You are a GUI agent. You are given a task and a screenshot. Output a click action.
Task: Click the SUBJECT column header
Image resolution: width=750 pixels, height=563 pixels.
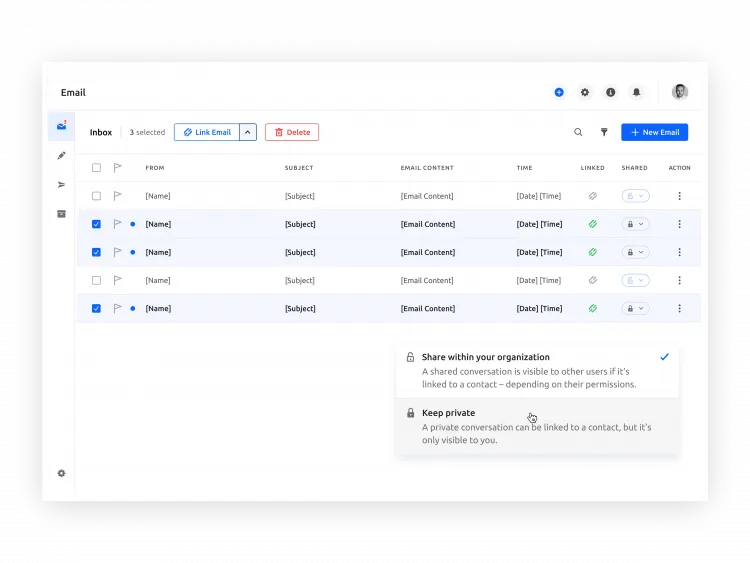(x=299, y=168)
